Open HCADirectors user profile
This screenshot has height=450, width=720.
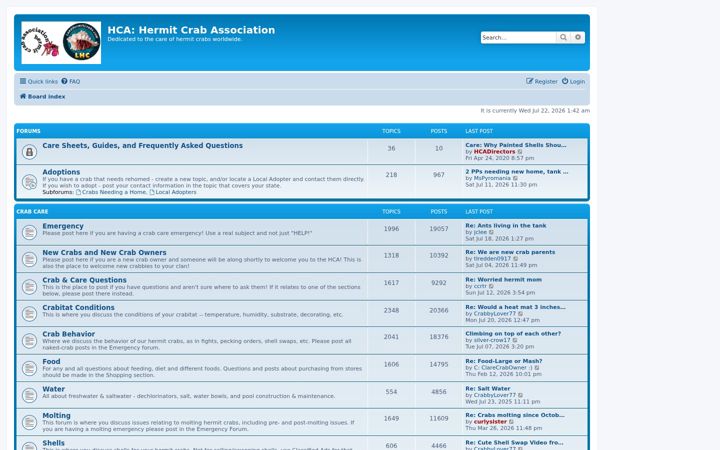point(495,152)
